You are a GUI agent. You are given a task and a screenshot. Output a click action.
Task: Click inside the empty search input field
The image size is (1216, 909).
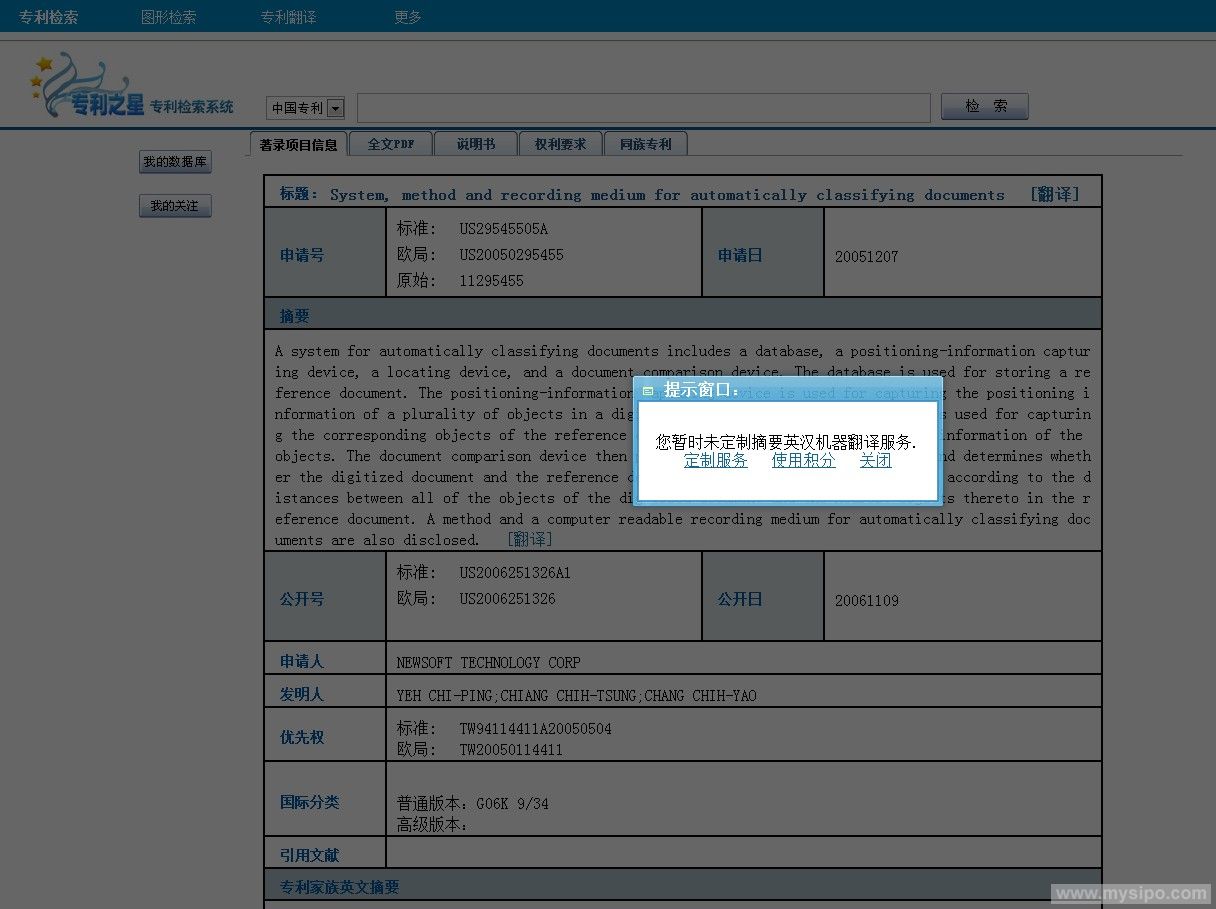(644, 106)
